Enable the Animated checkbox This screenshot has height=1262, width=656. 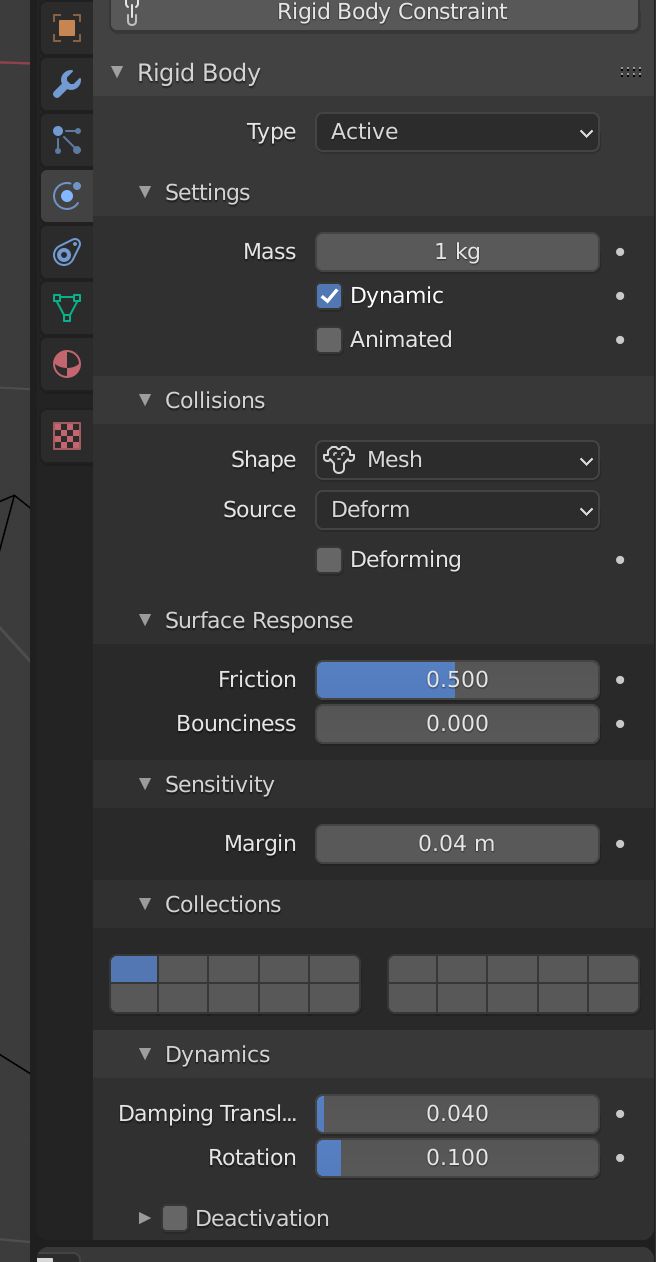[329, 340]
